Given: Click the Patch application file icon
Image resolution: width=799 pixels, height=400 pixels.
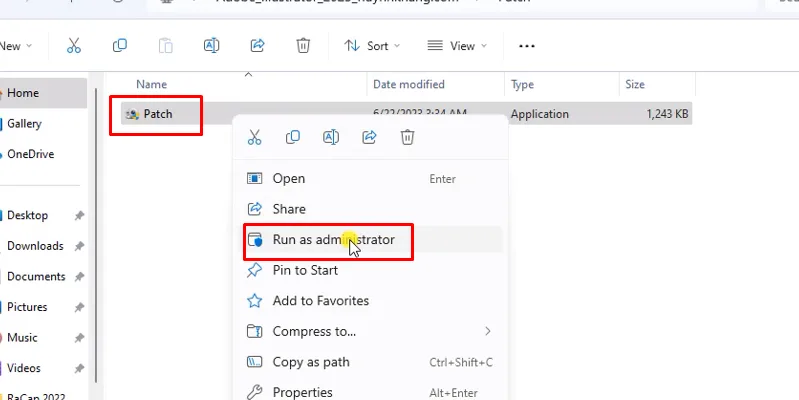Looking at the screenshot, I should [x=132, y=114].
